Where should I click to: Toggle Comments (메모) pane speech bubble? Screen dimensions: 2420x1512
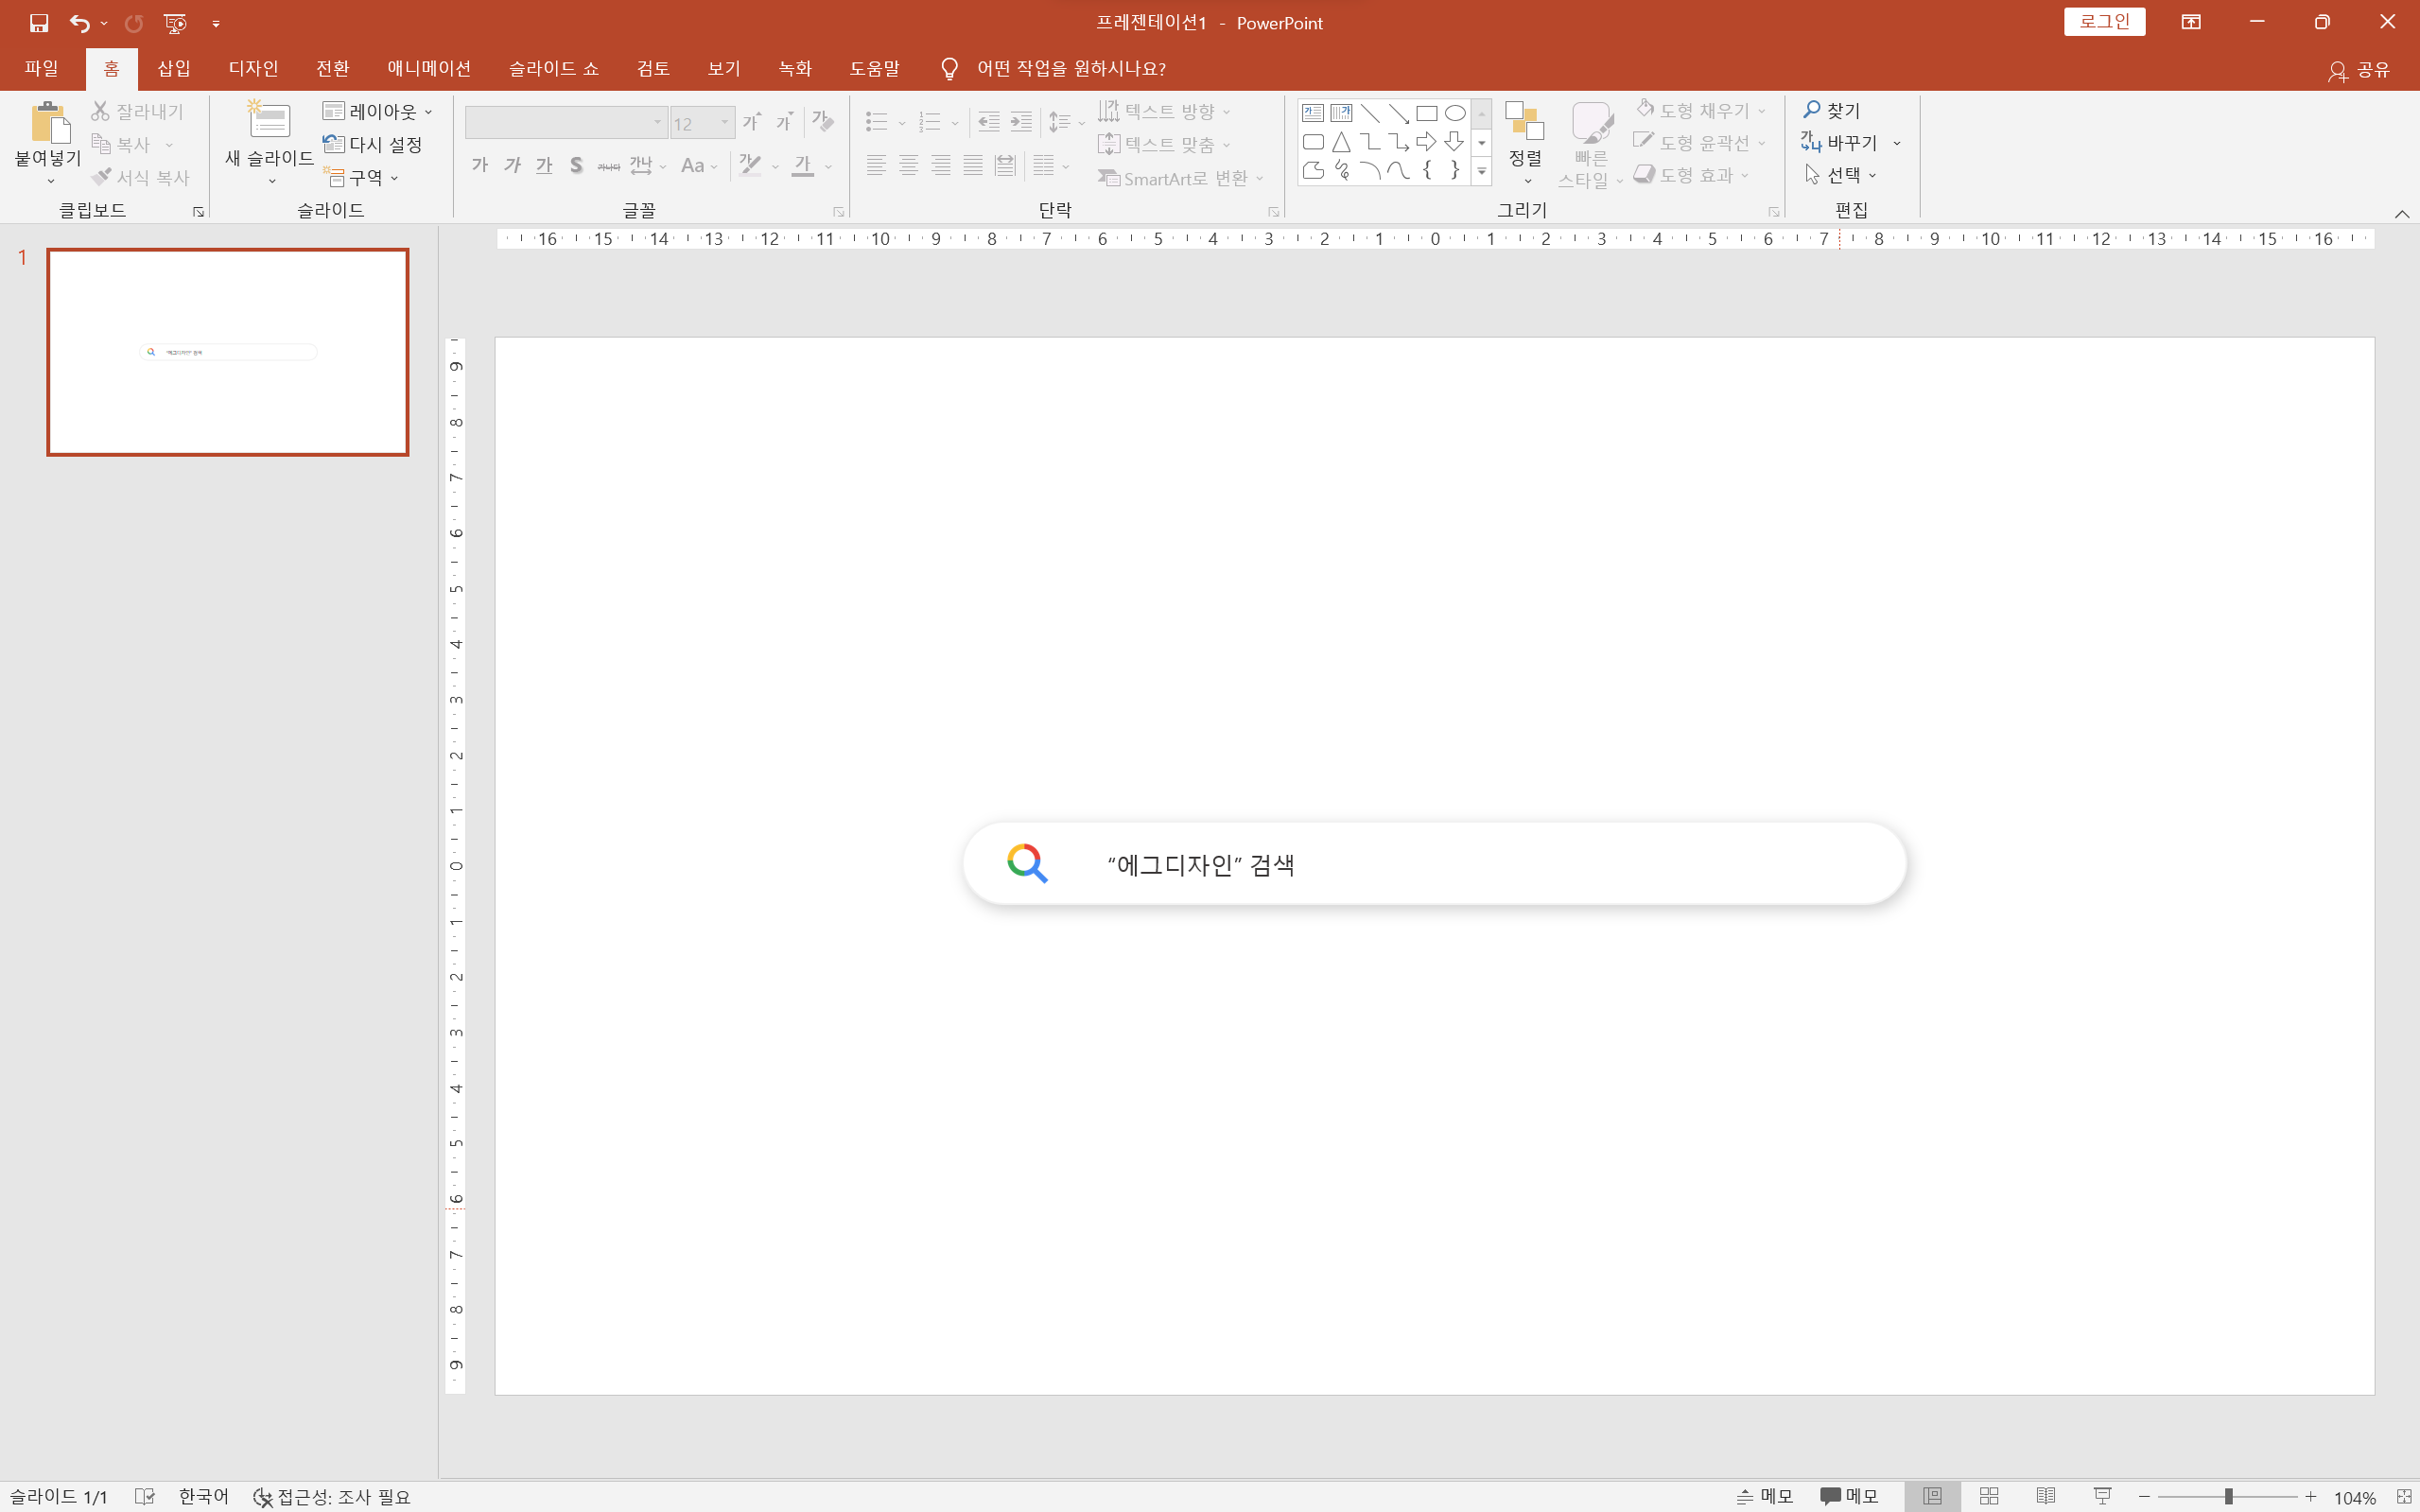coord(1848,1496)
